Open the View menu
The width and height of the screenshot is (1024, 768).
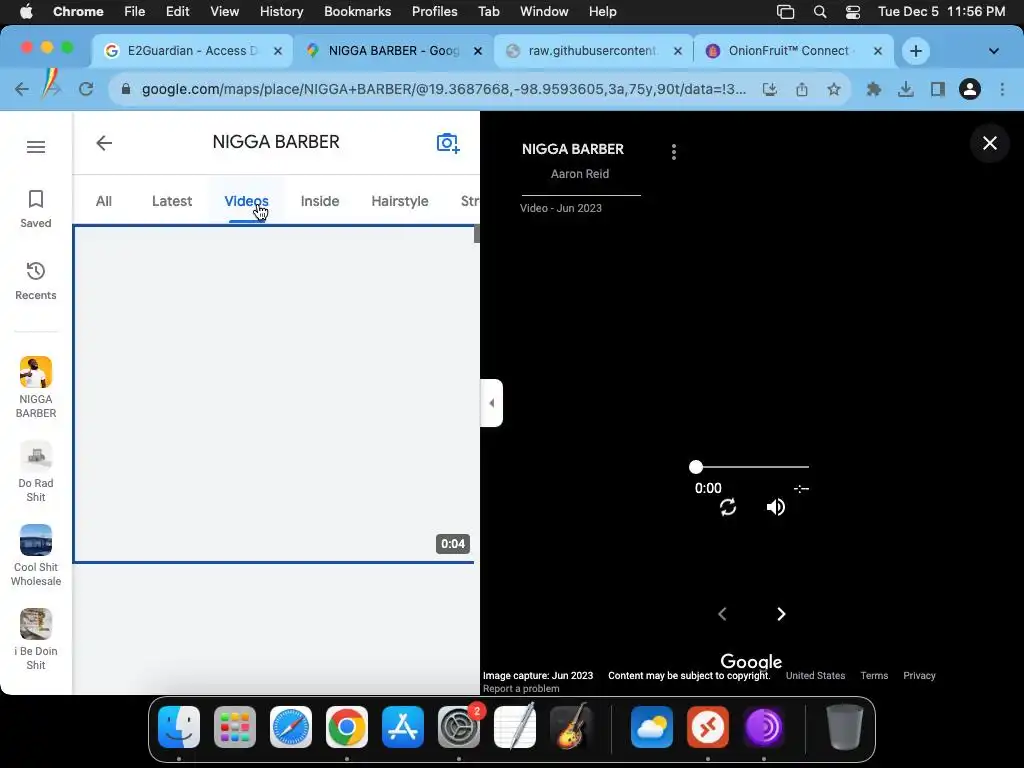point(225,12)
